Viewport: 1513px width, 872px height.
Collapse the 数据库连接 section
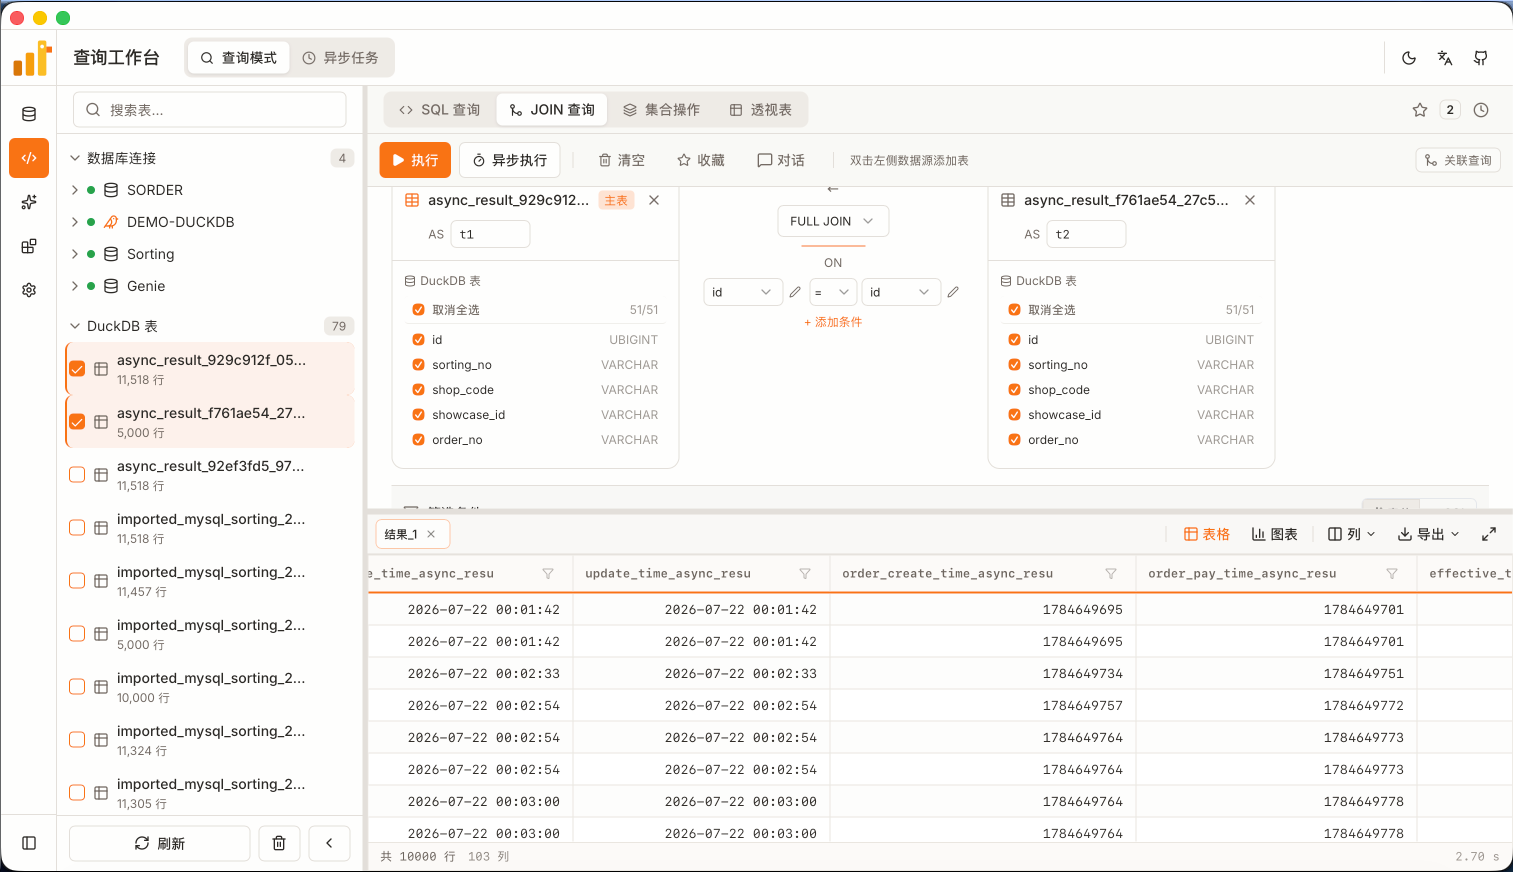[x=75, y=158]
